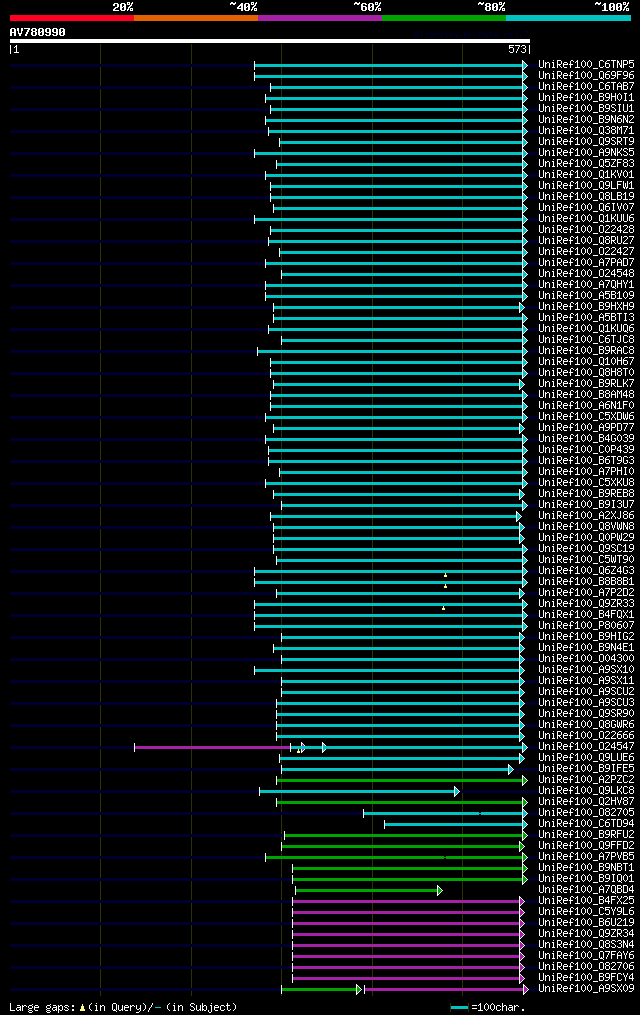Click the purple B4FX25 alignment bar

point(408,902)
